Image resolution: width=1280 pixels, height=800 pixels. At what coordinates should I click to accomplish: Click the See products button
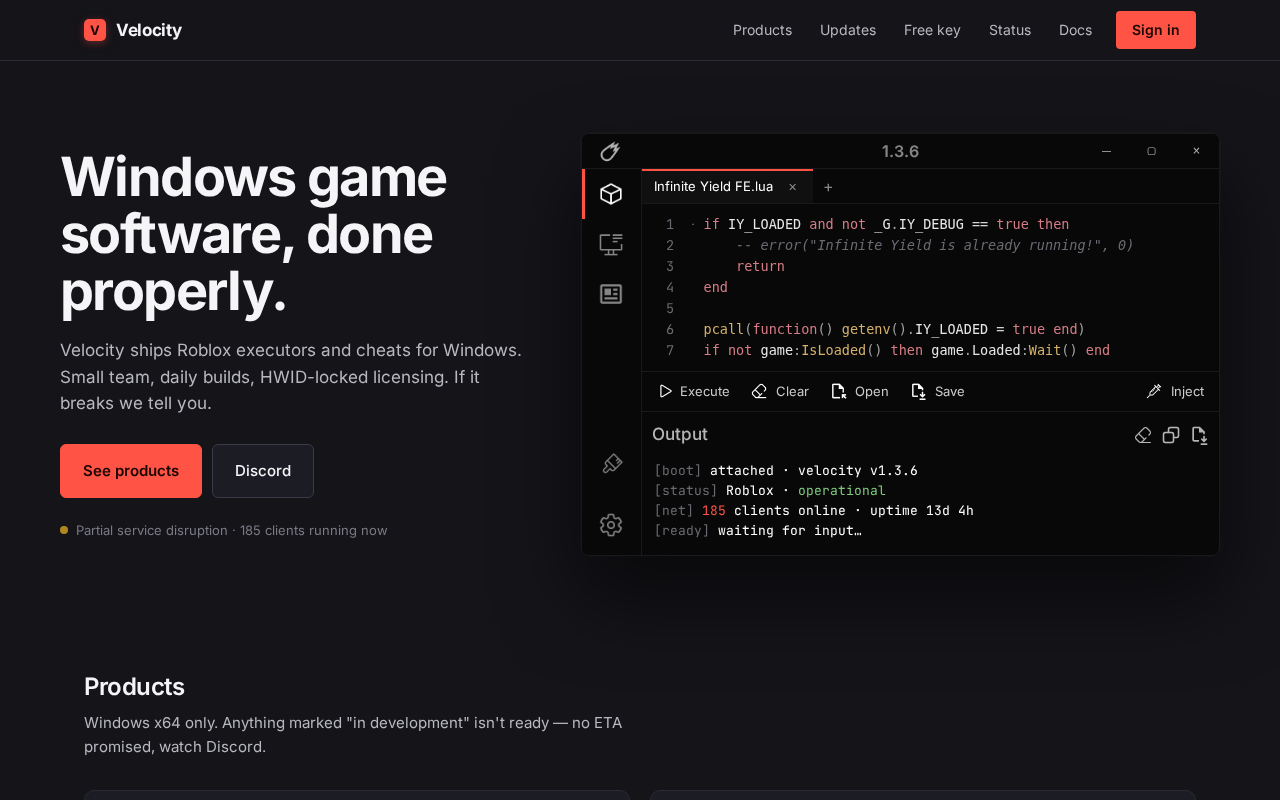pyautogui.click(x=131, y=471)
